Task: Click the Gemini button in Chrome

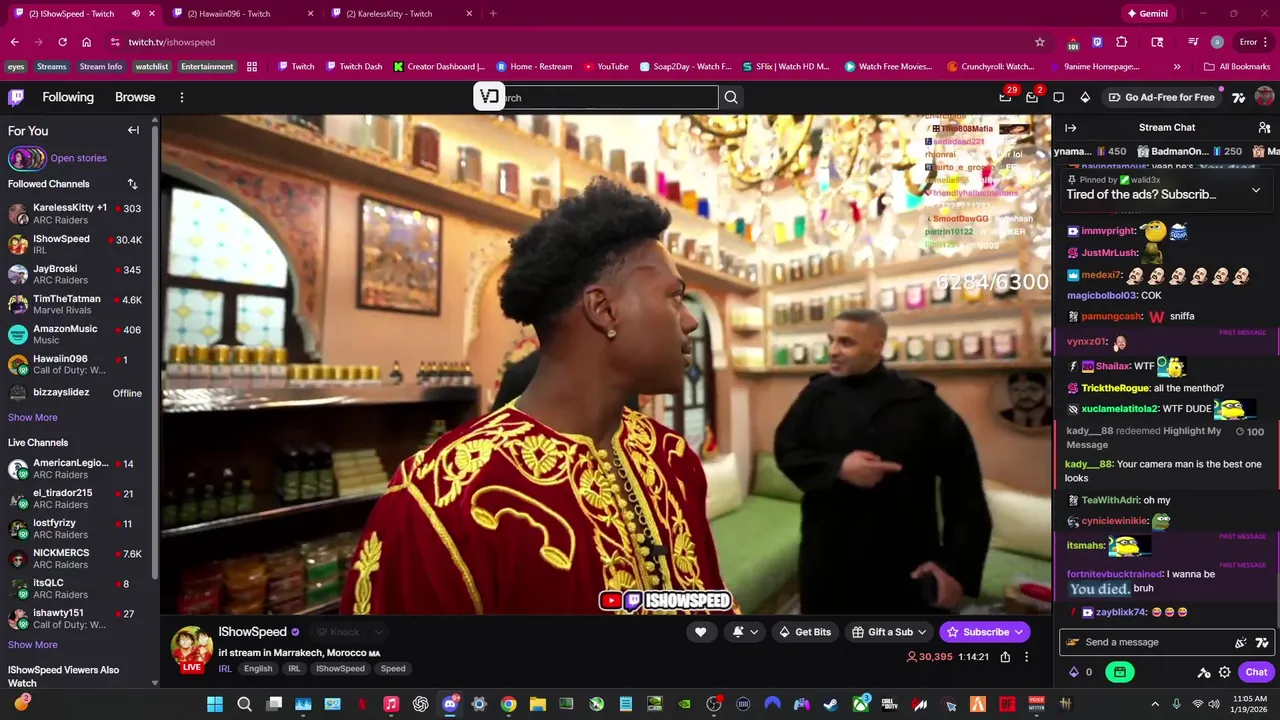Action: [1147, 14]
